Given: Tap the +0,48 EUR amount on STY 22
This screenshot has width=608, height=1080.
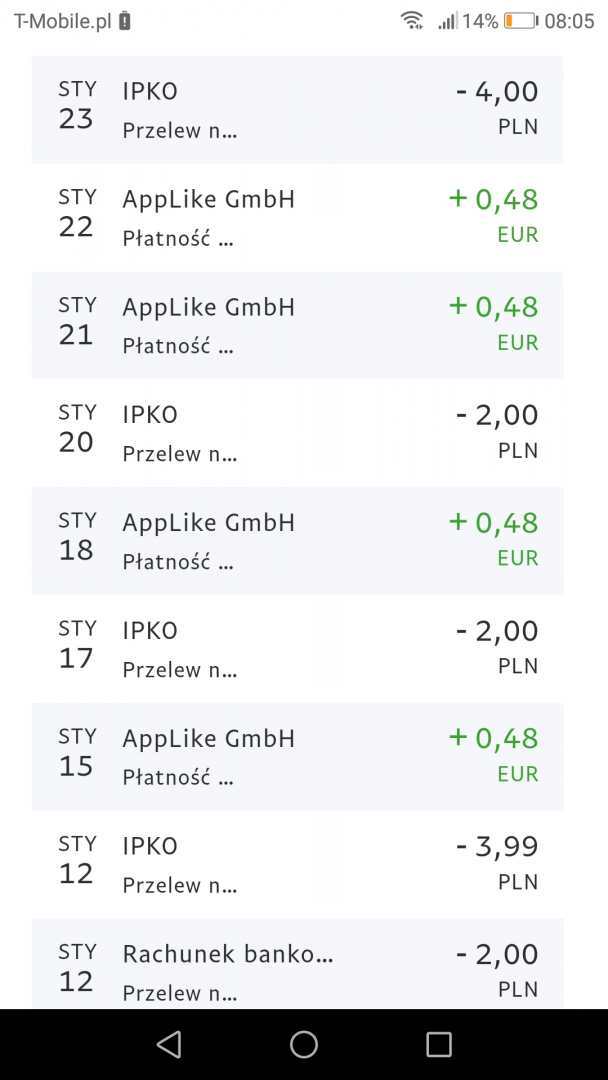Looking at the screenshot, I should coord(494,200).
